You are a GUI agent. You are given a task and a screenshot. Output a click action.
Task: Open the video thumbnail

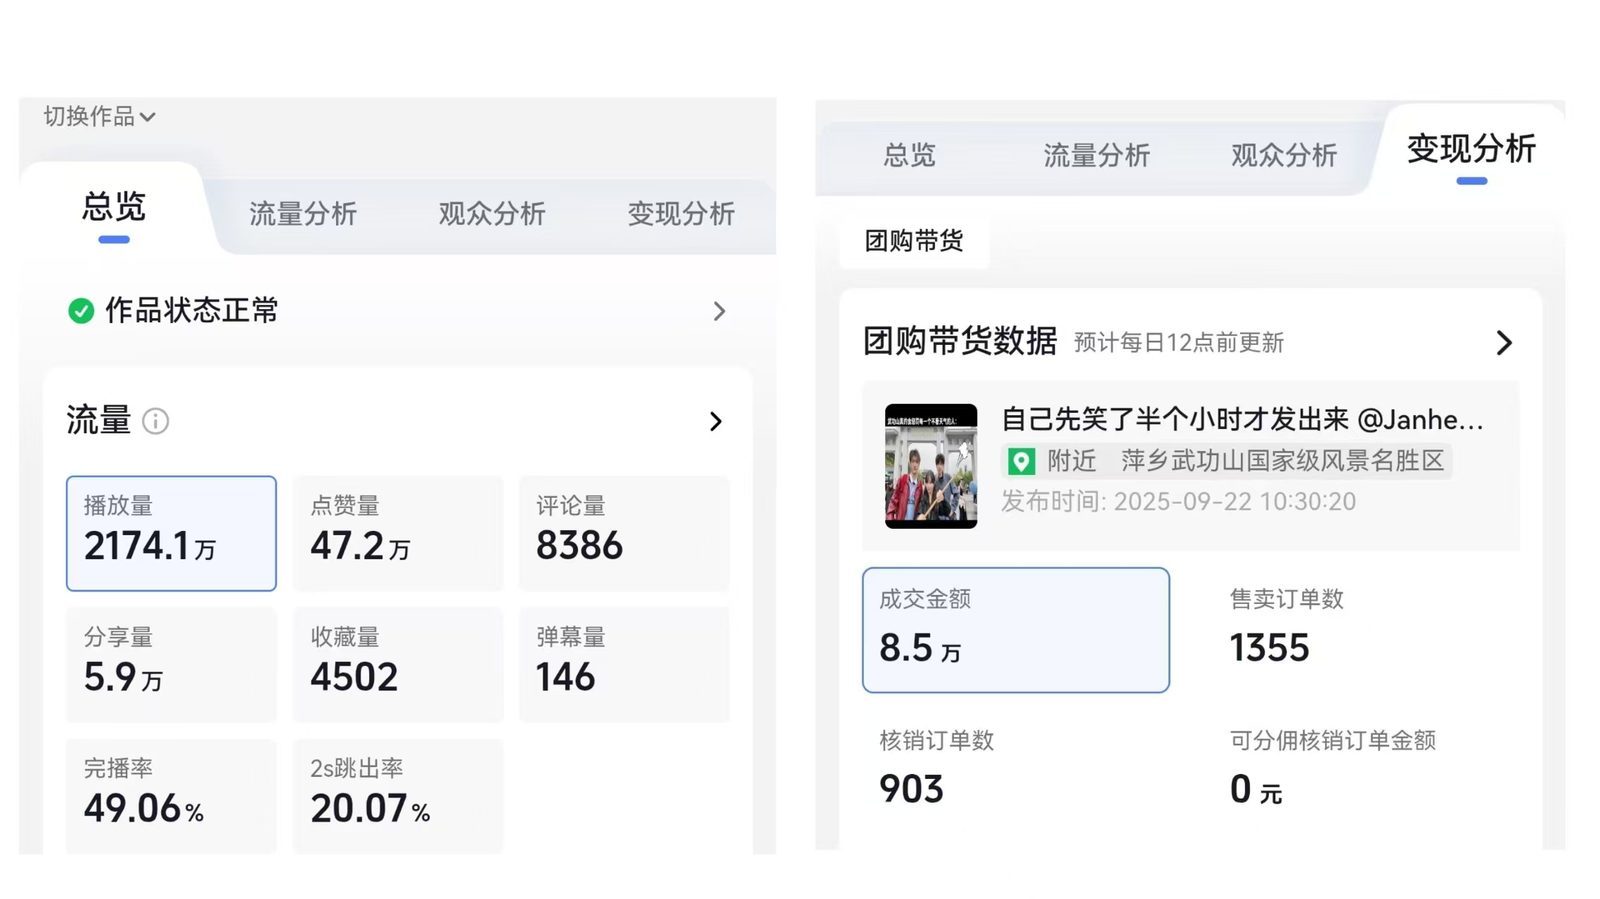(x=931, y=466)
